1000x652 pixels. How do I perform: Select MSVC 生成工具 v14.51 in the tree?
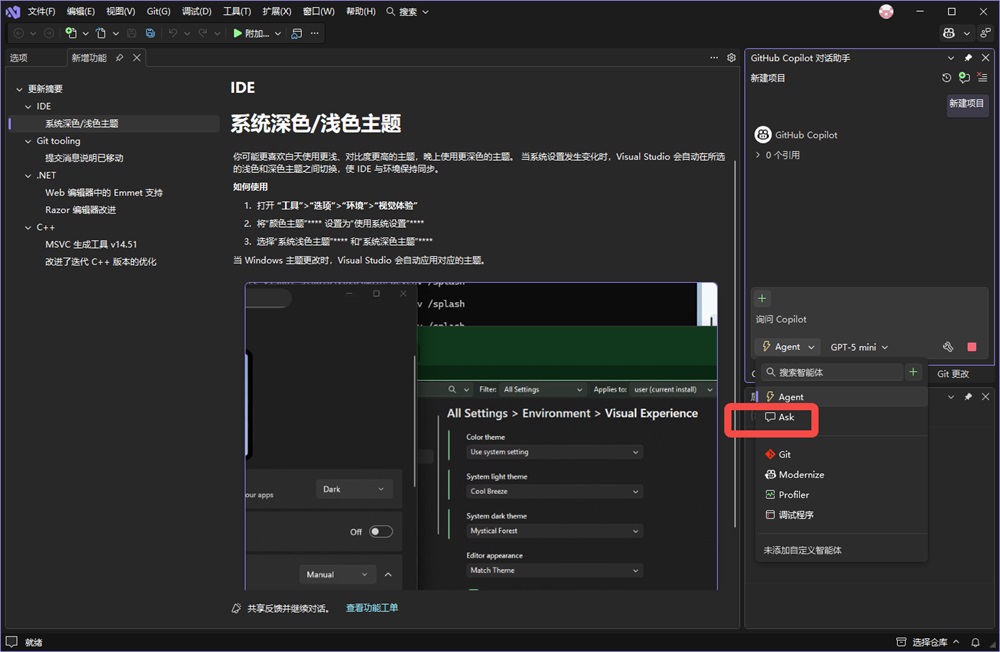tap(91, 244)
